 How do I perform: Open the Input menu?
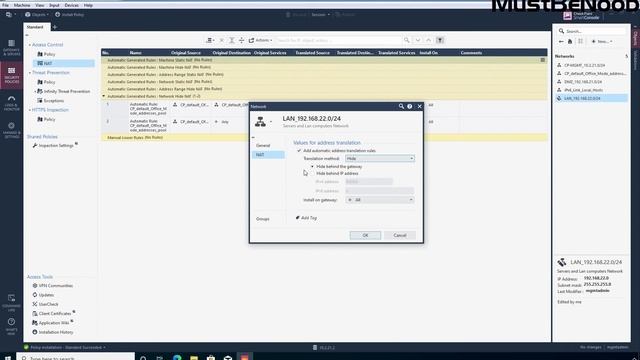54,5
